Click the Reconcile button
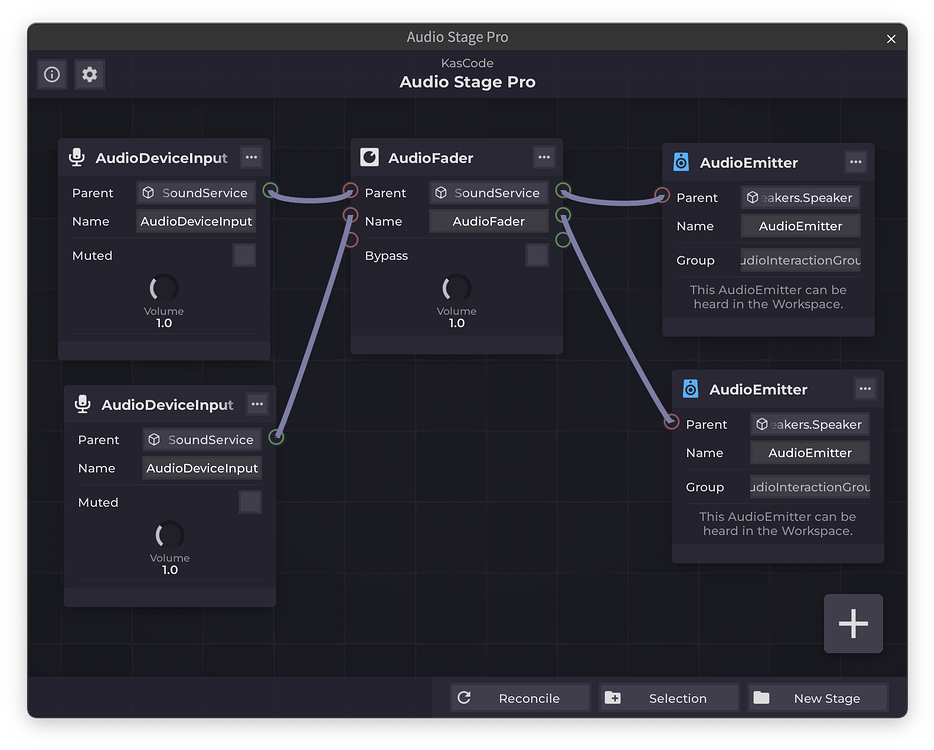Screen dimensions: 934x750 coord(519,697)
